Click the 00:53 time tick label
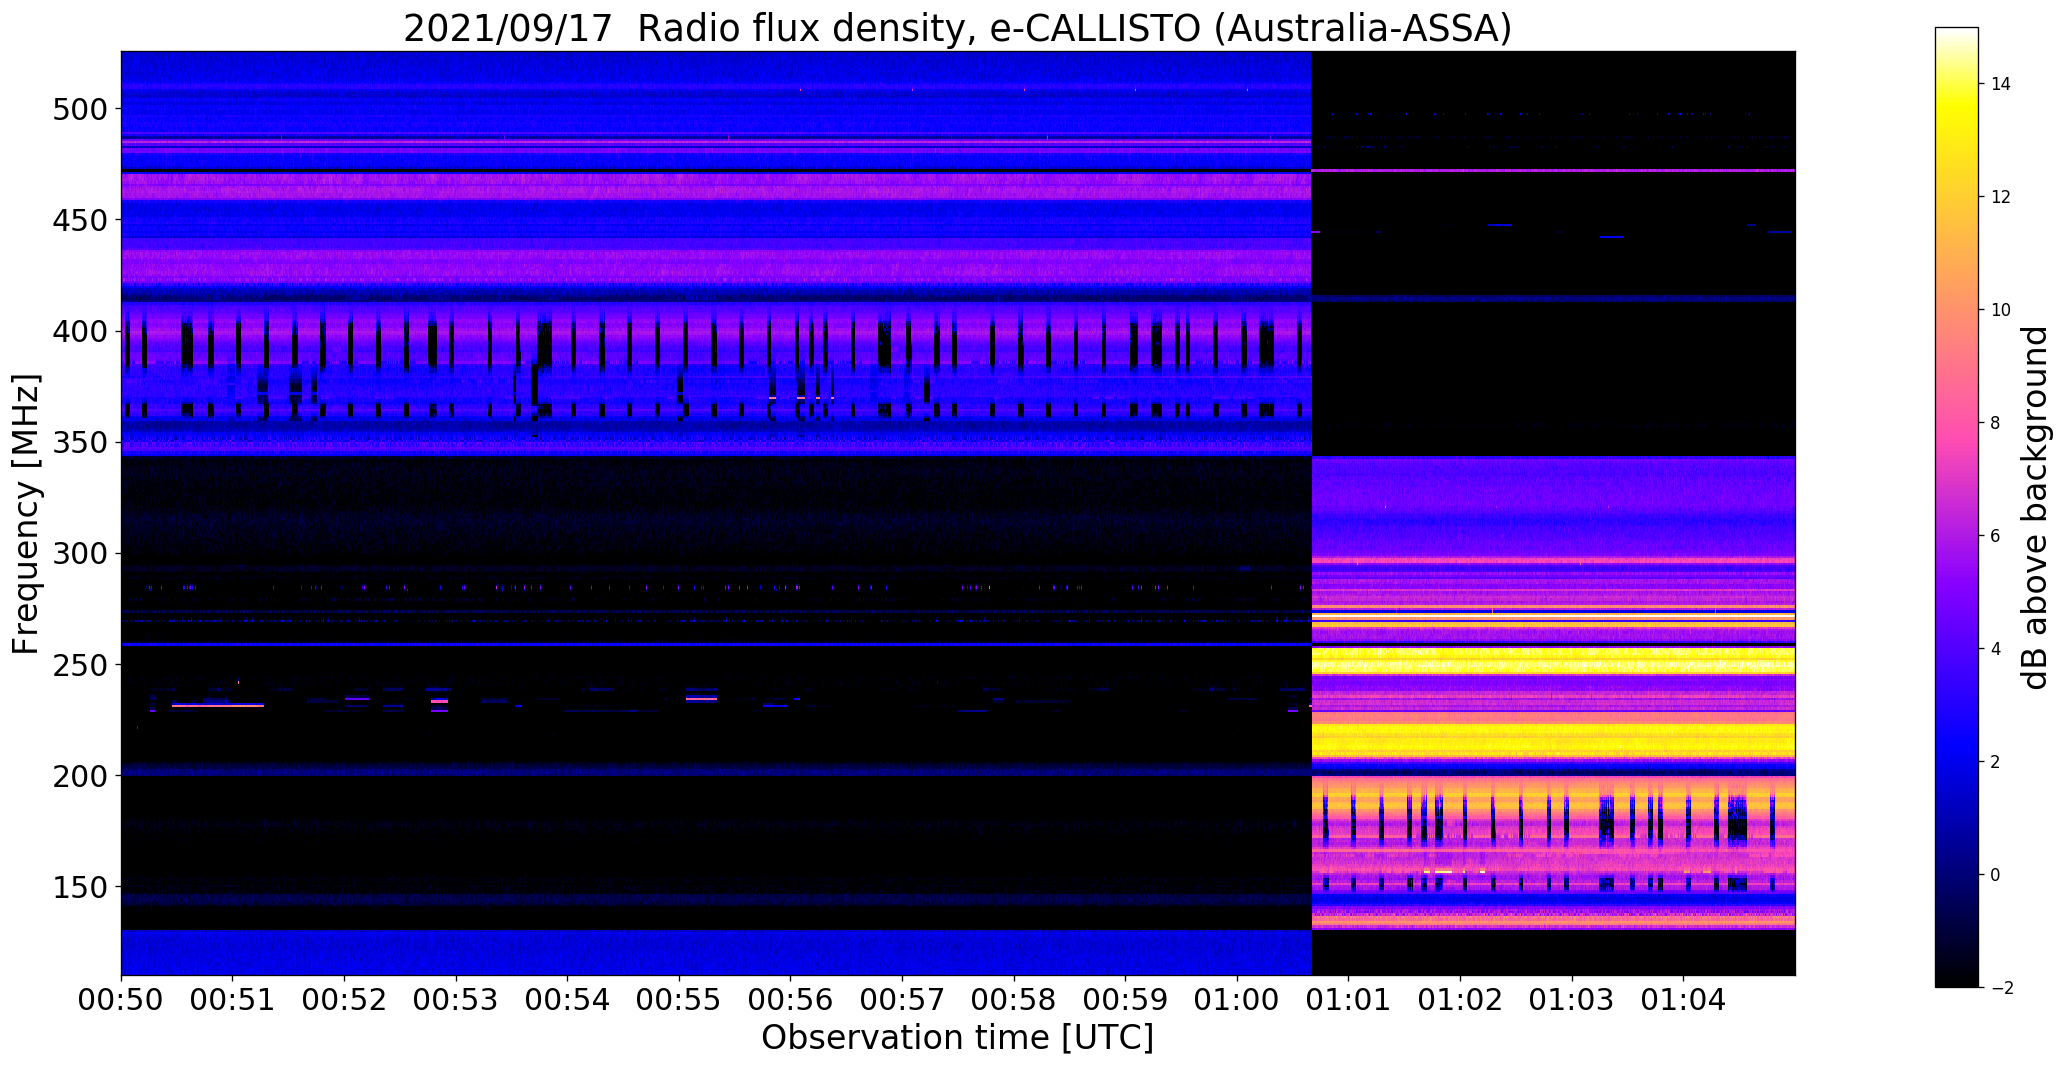Screen dimensions: 2066x1067 click(456, 999)
